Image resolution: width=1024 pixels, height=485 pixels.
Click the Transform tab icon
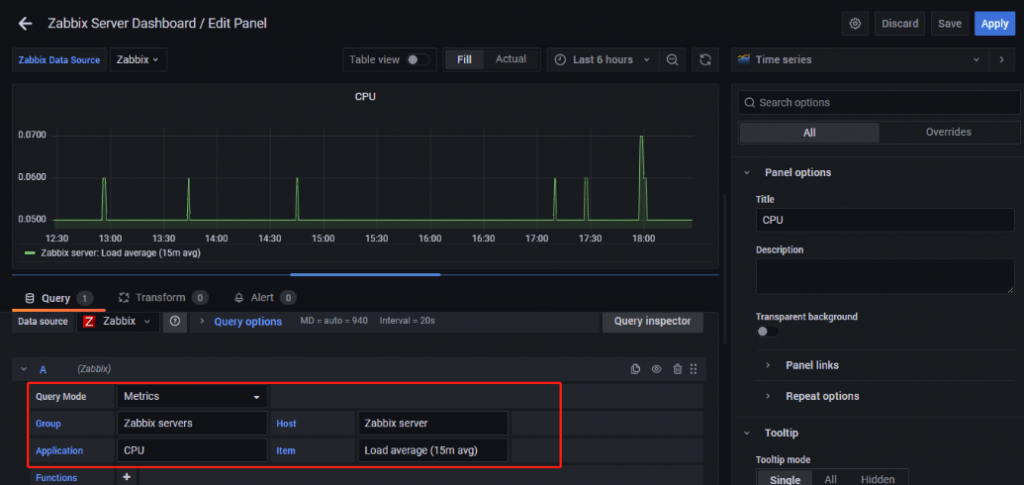click(123, 298)
